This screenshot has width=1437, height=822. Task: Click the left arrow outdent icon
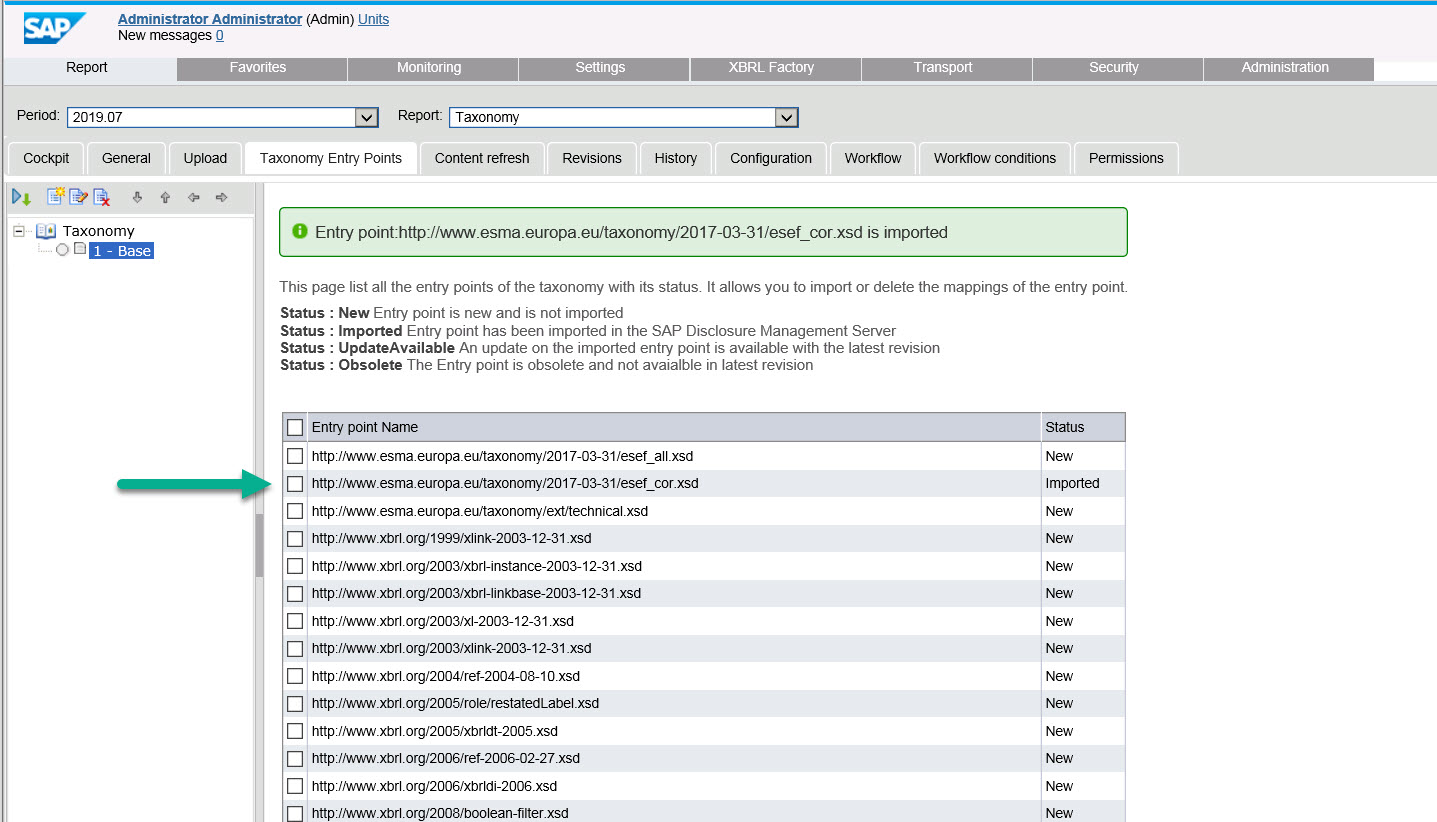193,198
